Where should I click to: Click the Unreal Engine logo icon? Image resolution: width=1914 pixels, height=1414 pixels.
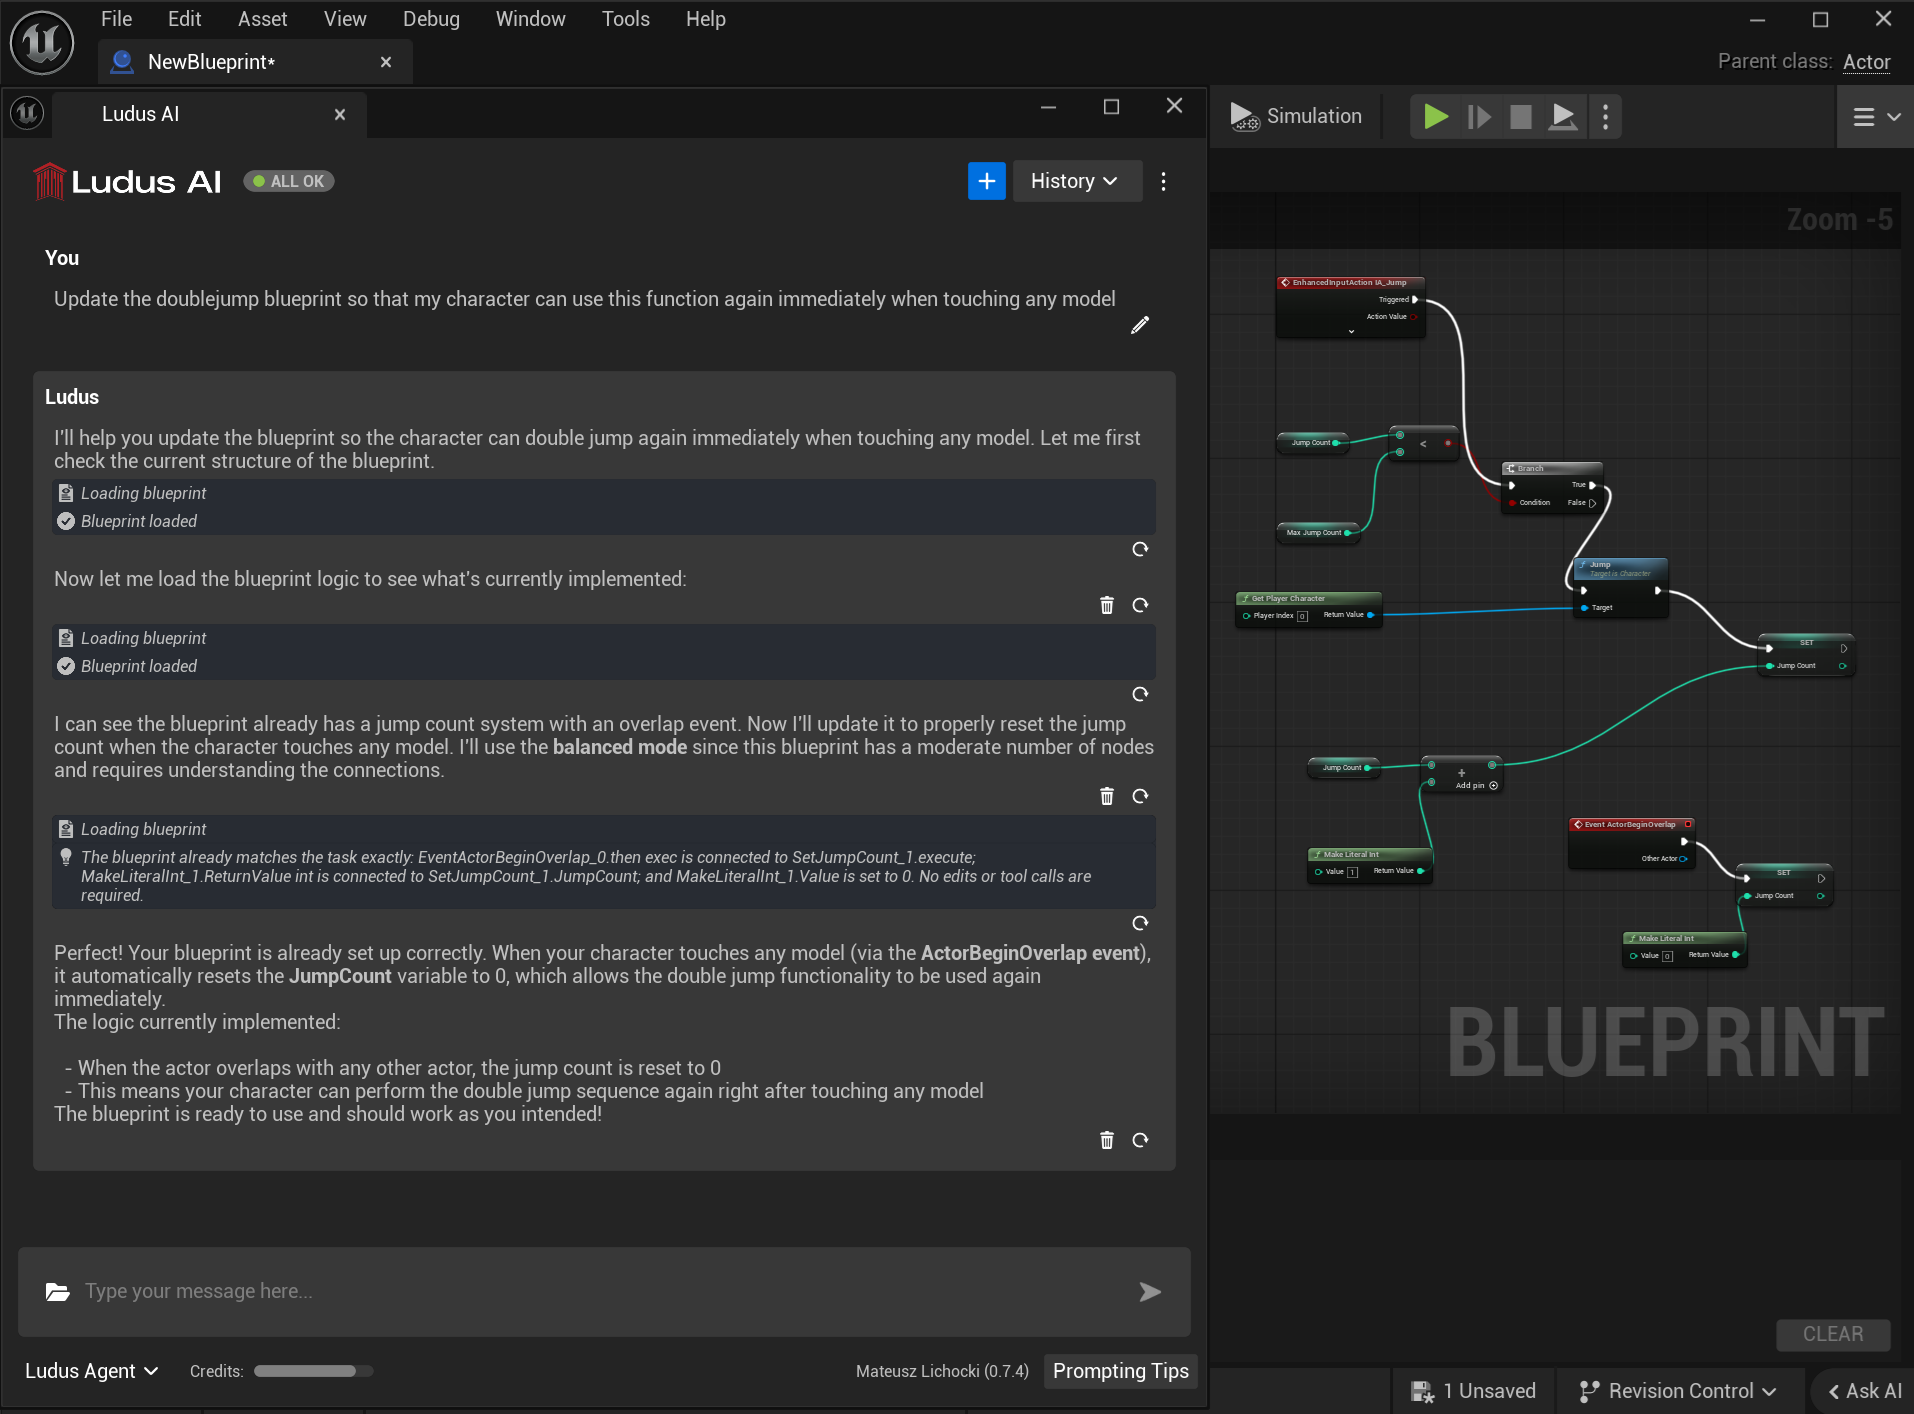pos(42,42)
